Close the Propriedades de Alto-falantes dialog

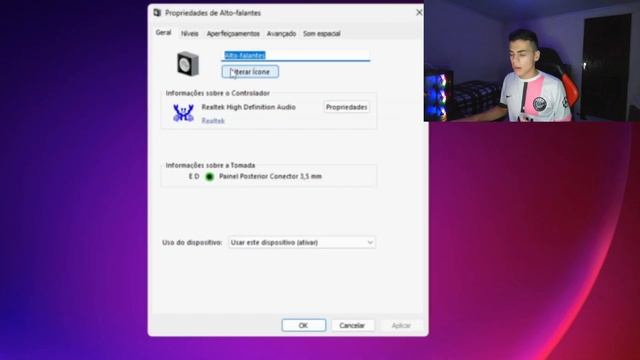(419, 13)
